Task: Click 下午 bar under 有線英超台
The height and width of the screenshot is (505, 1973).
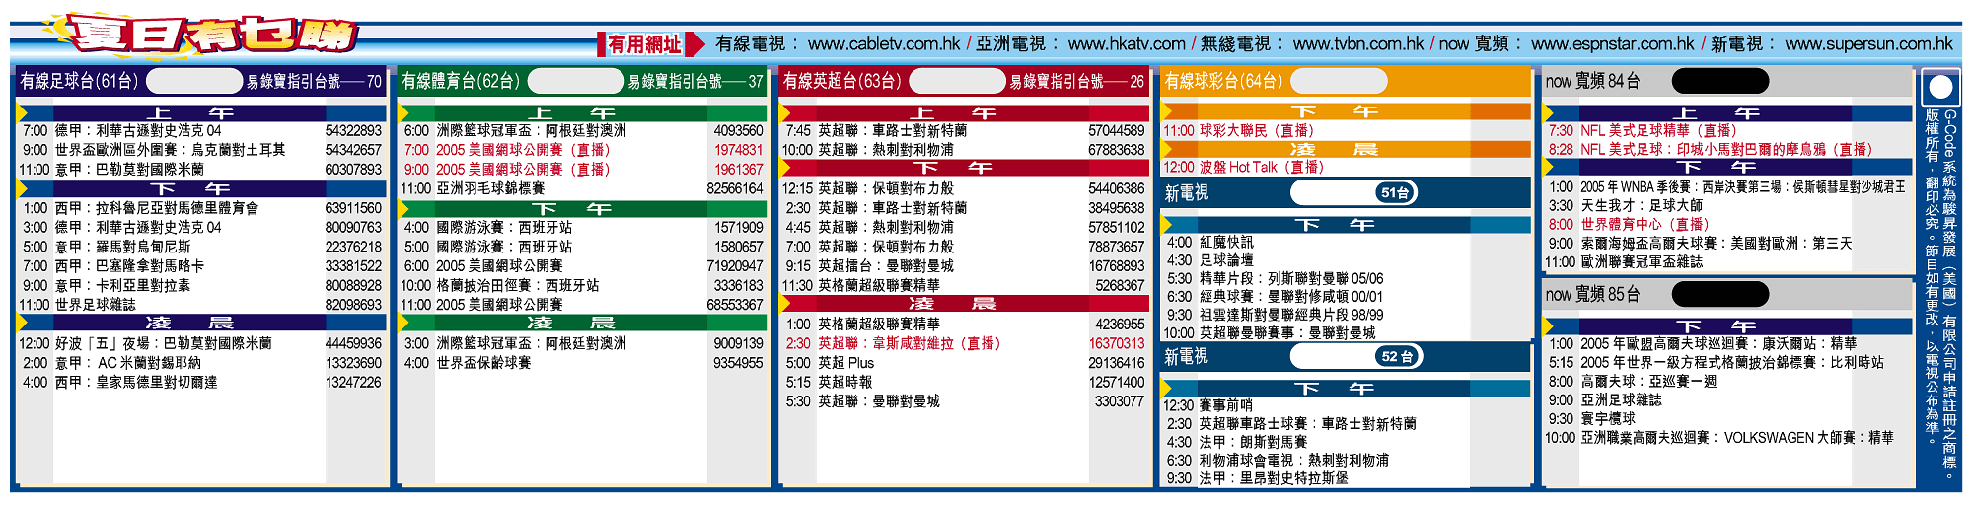Action: [964, 167]
